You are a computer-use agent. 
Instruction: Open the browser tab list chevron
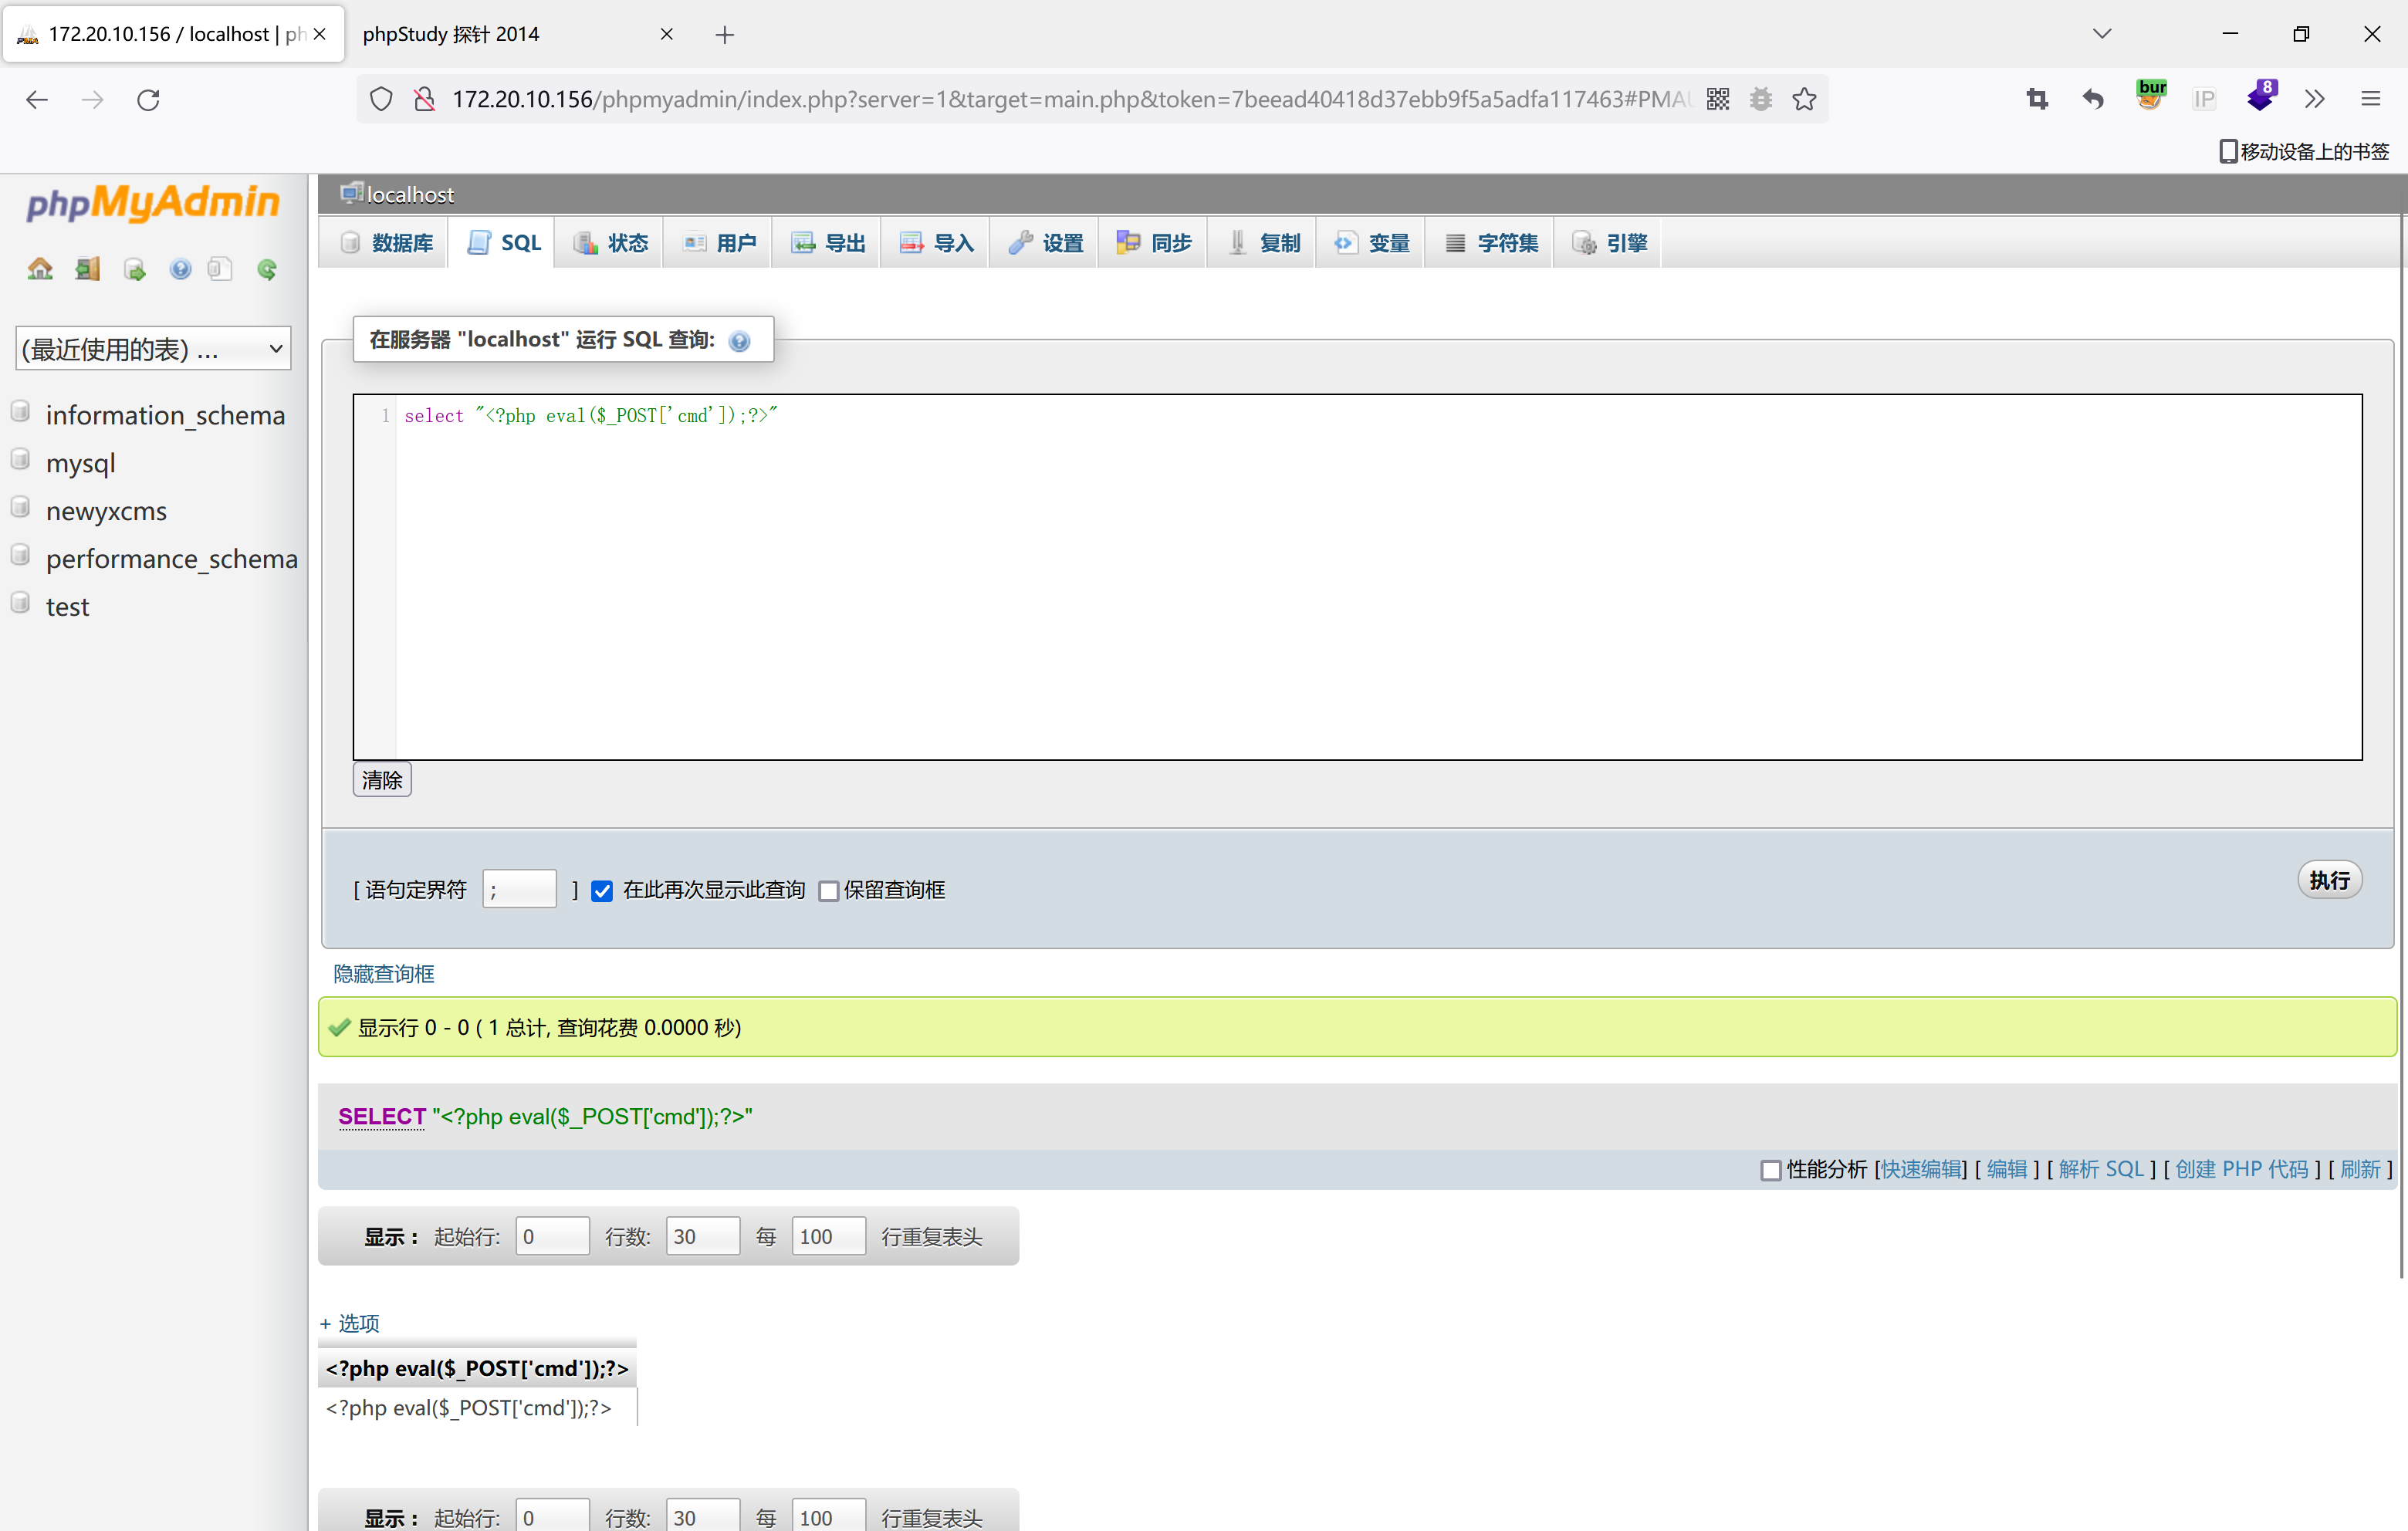pos(2102,33)
